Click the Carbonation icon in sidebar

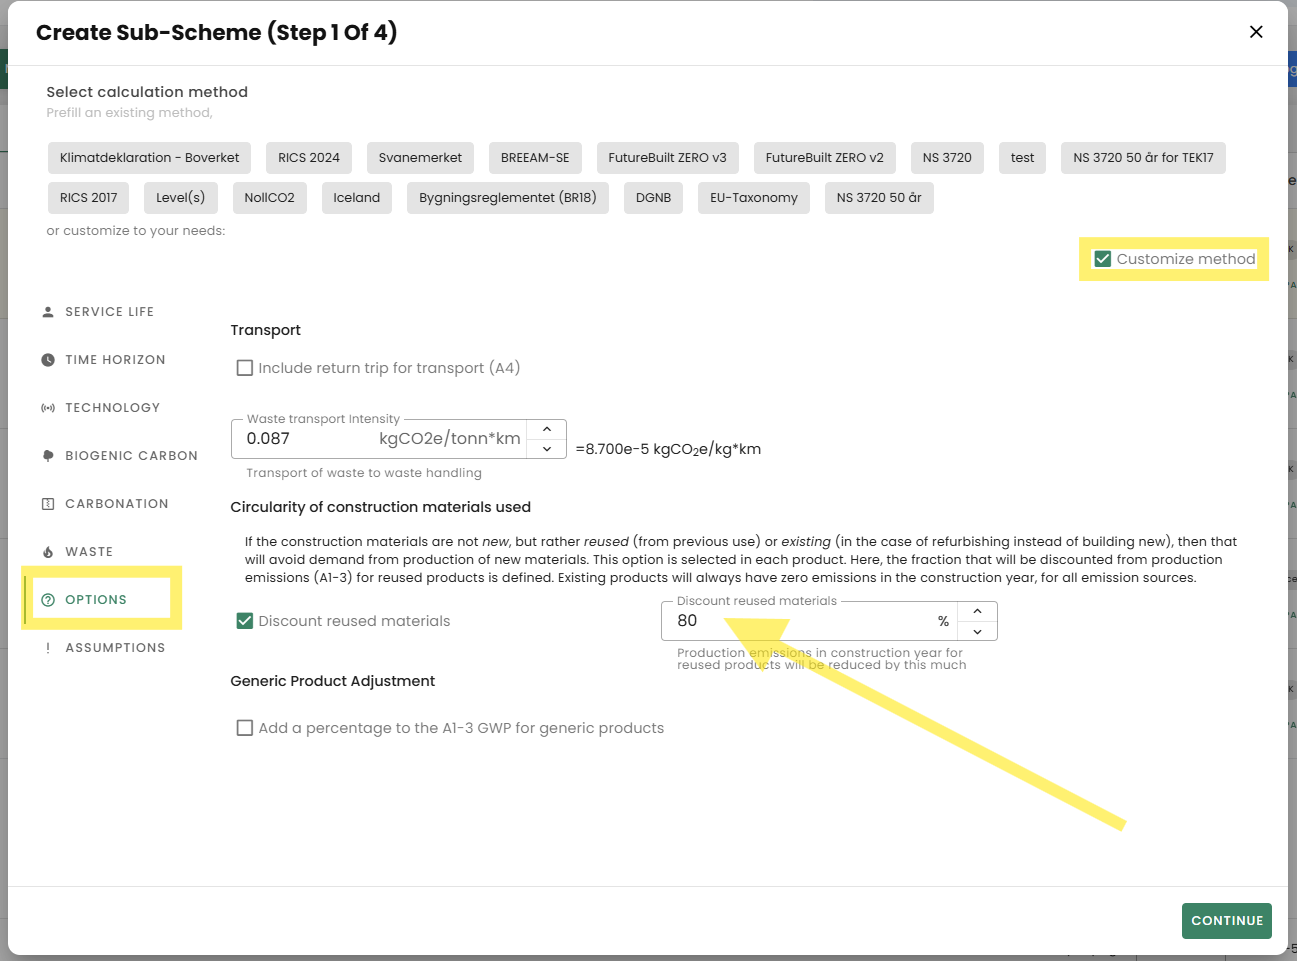pyautogui.click(x=48, y=504)
